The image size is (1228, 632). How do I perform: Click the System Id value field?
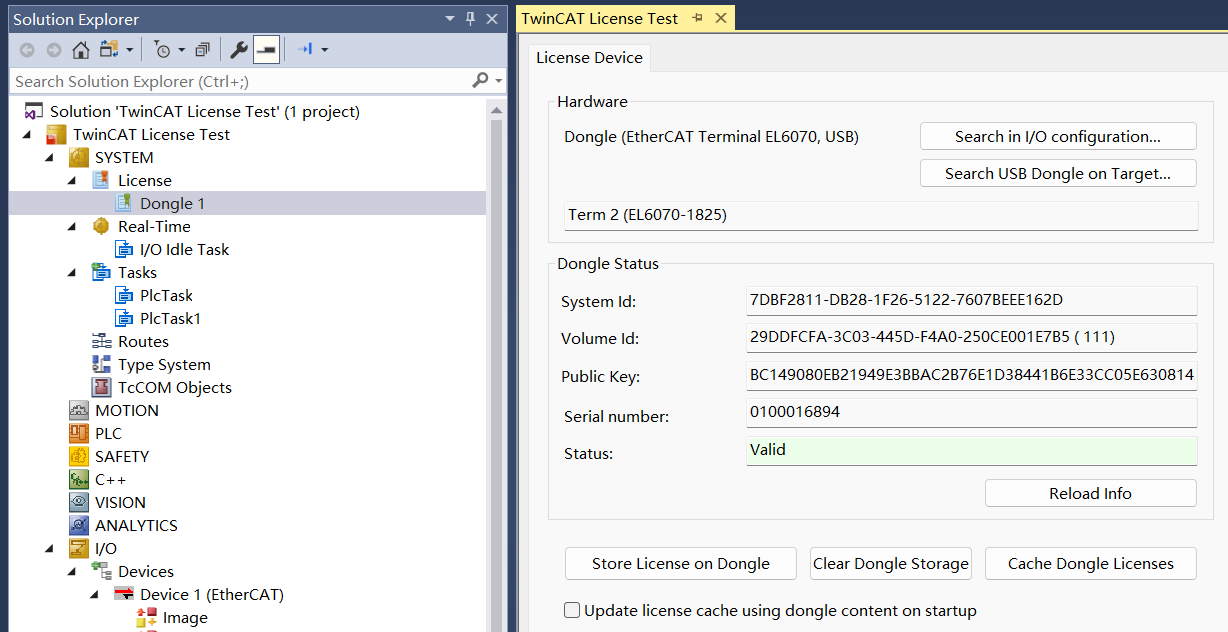coord(972,300)
